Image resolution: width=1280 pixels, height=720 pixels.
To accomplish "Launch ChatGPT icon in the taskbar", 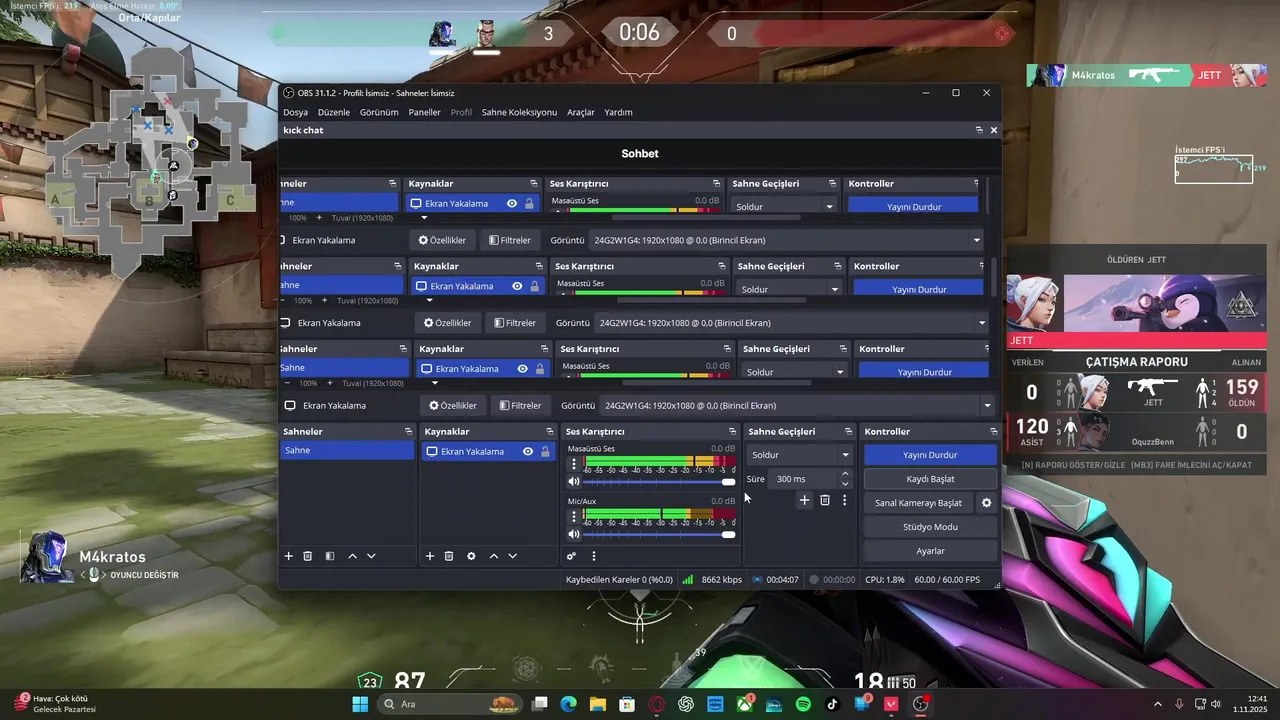I will pos(686,704).
